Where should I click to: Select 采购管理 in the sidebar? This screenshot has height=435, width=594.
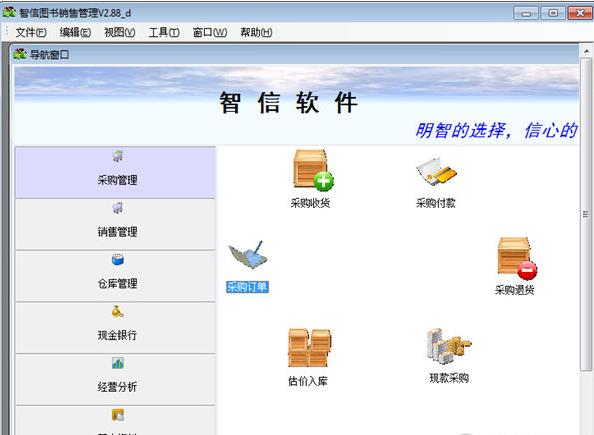(x=116, y=172)
